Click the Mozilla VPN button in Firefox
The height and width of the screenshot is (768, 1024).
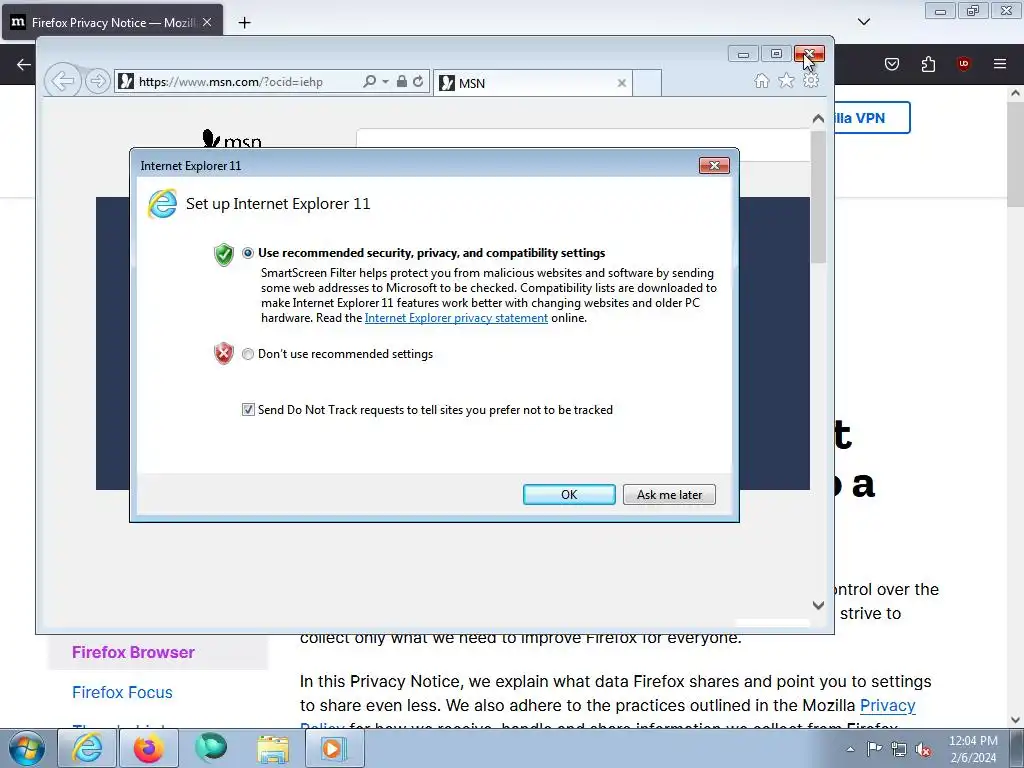(871, 118)
